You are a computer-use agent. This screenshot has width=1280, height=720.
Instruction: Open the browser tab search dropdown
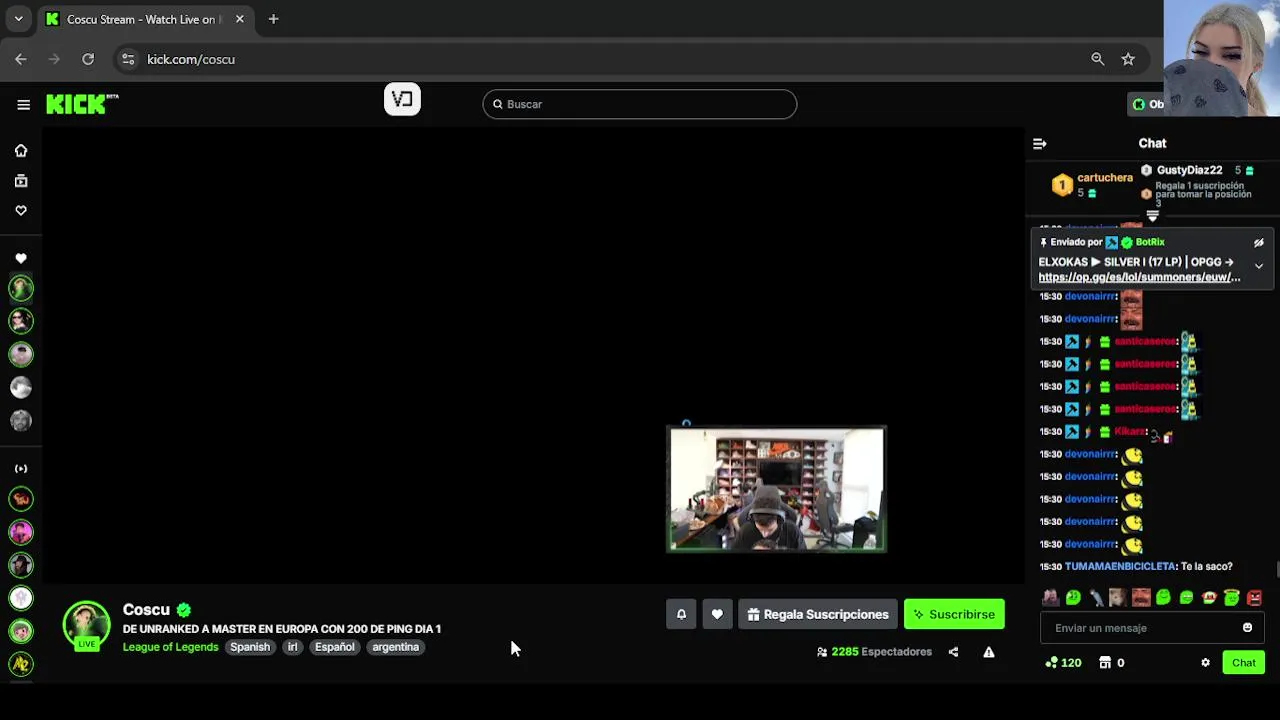click(x=18, y=19)
